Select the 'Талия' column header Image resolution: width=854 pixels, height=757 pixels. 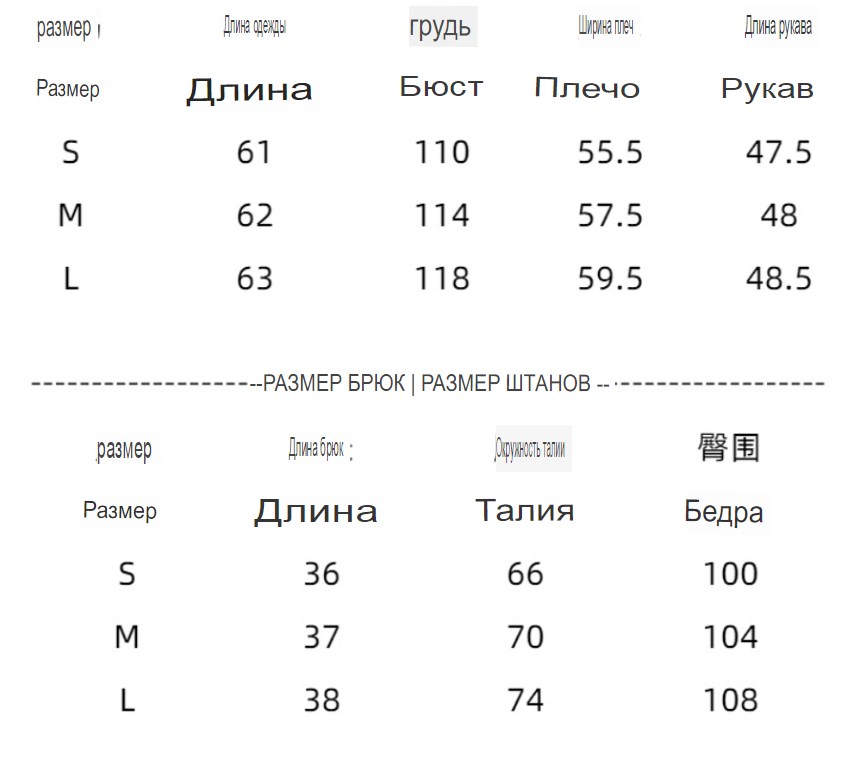pyautogui.click(x=525, y=511)
